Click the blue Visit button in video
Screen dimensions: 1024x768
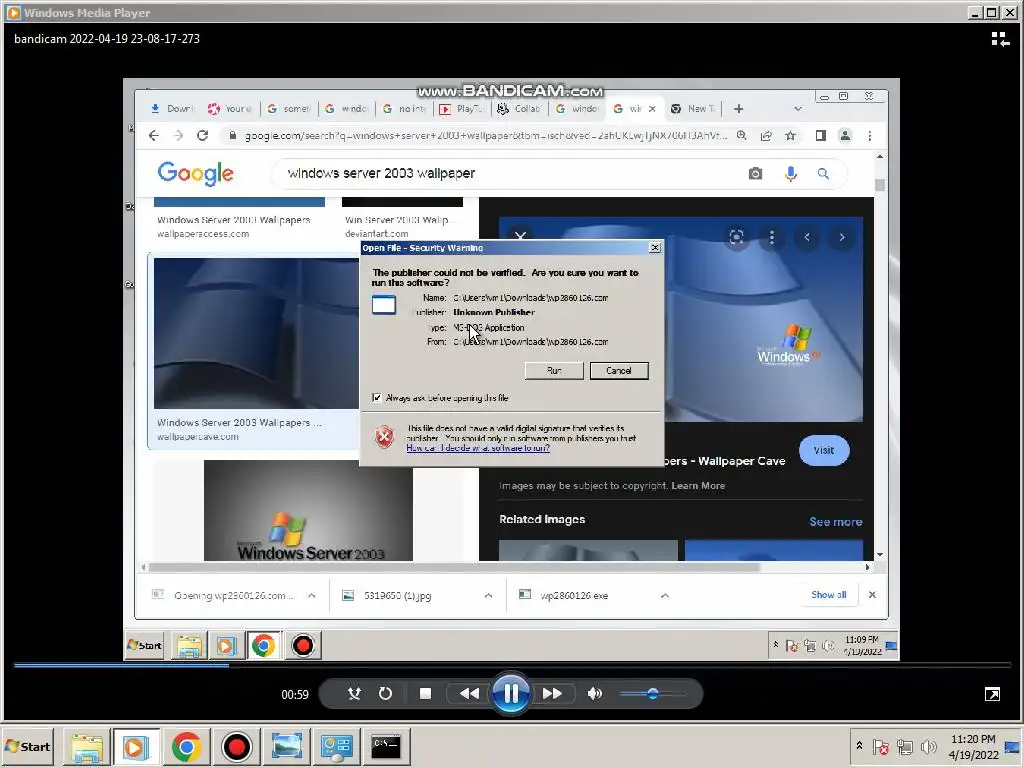point(824,450)
